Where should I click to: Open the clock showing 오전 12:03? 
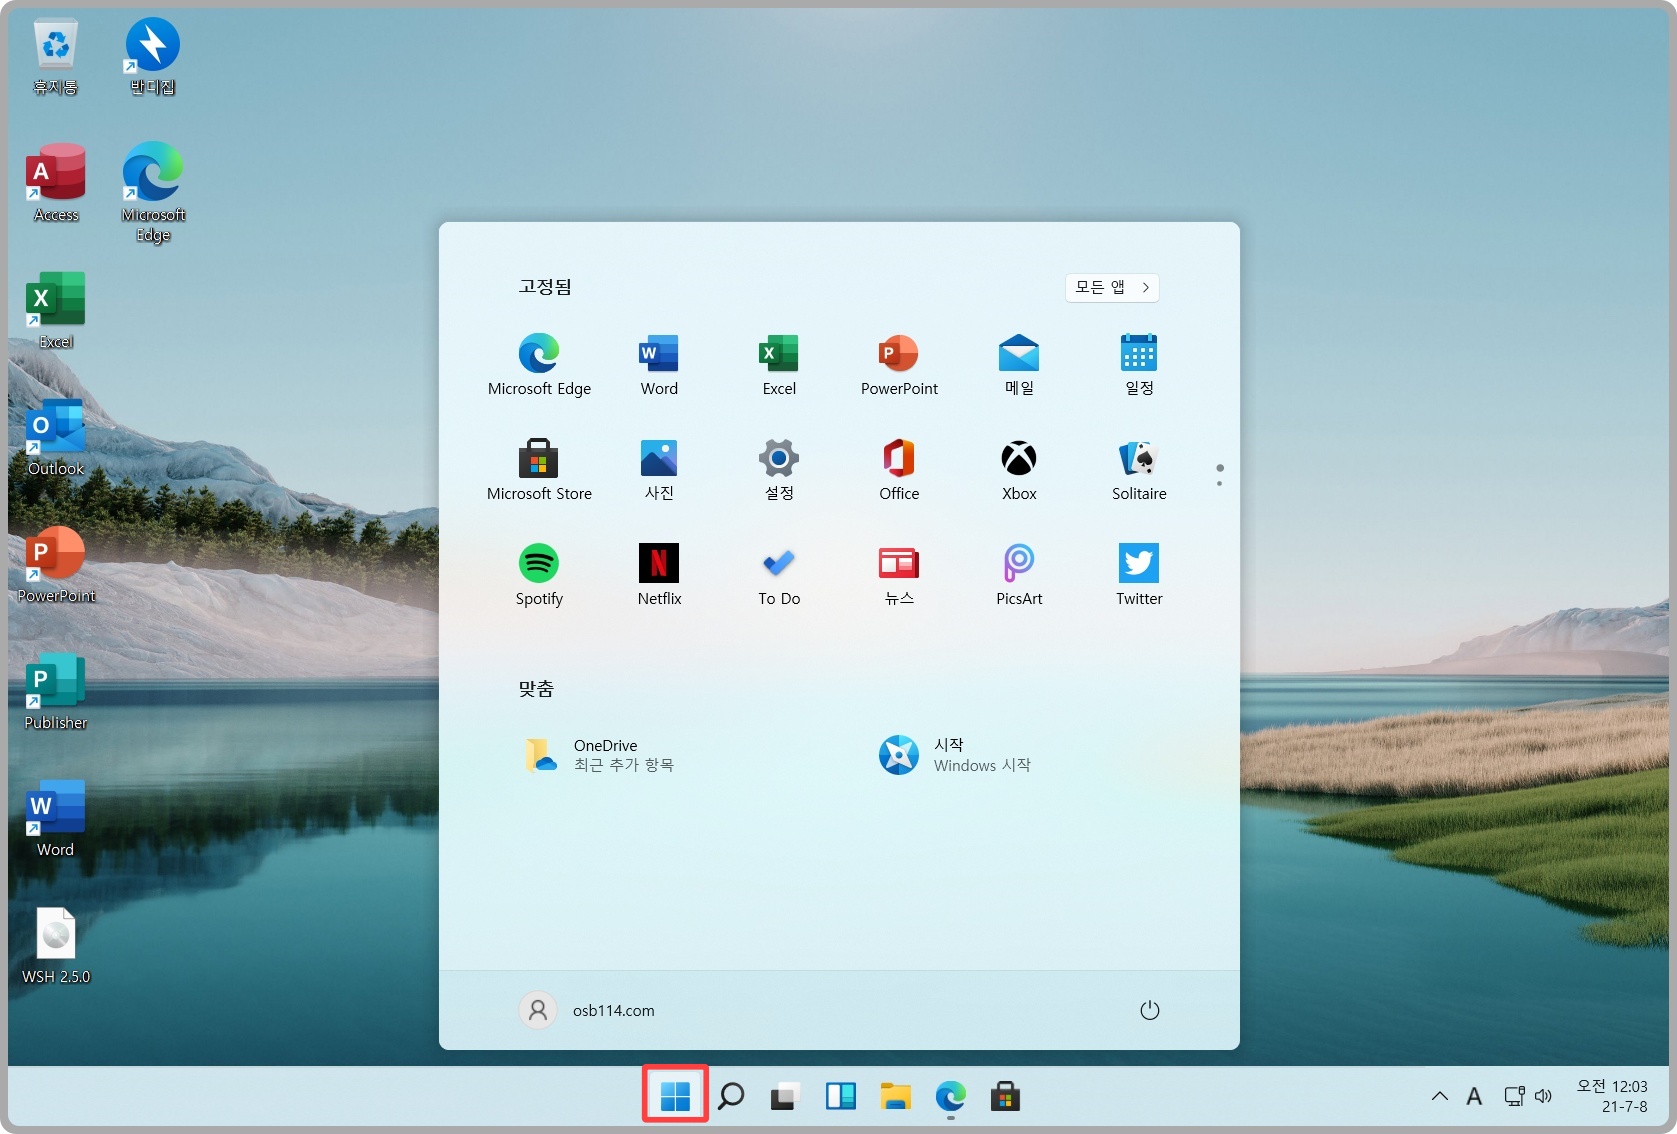[1612, 1096]
